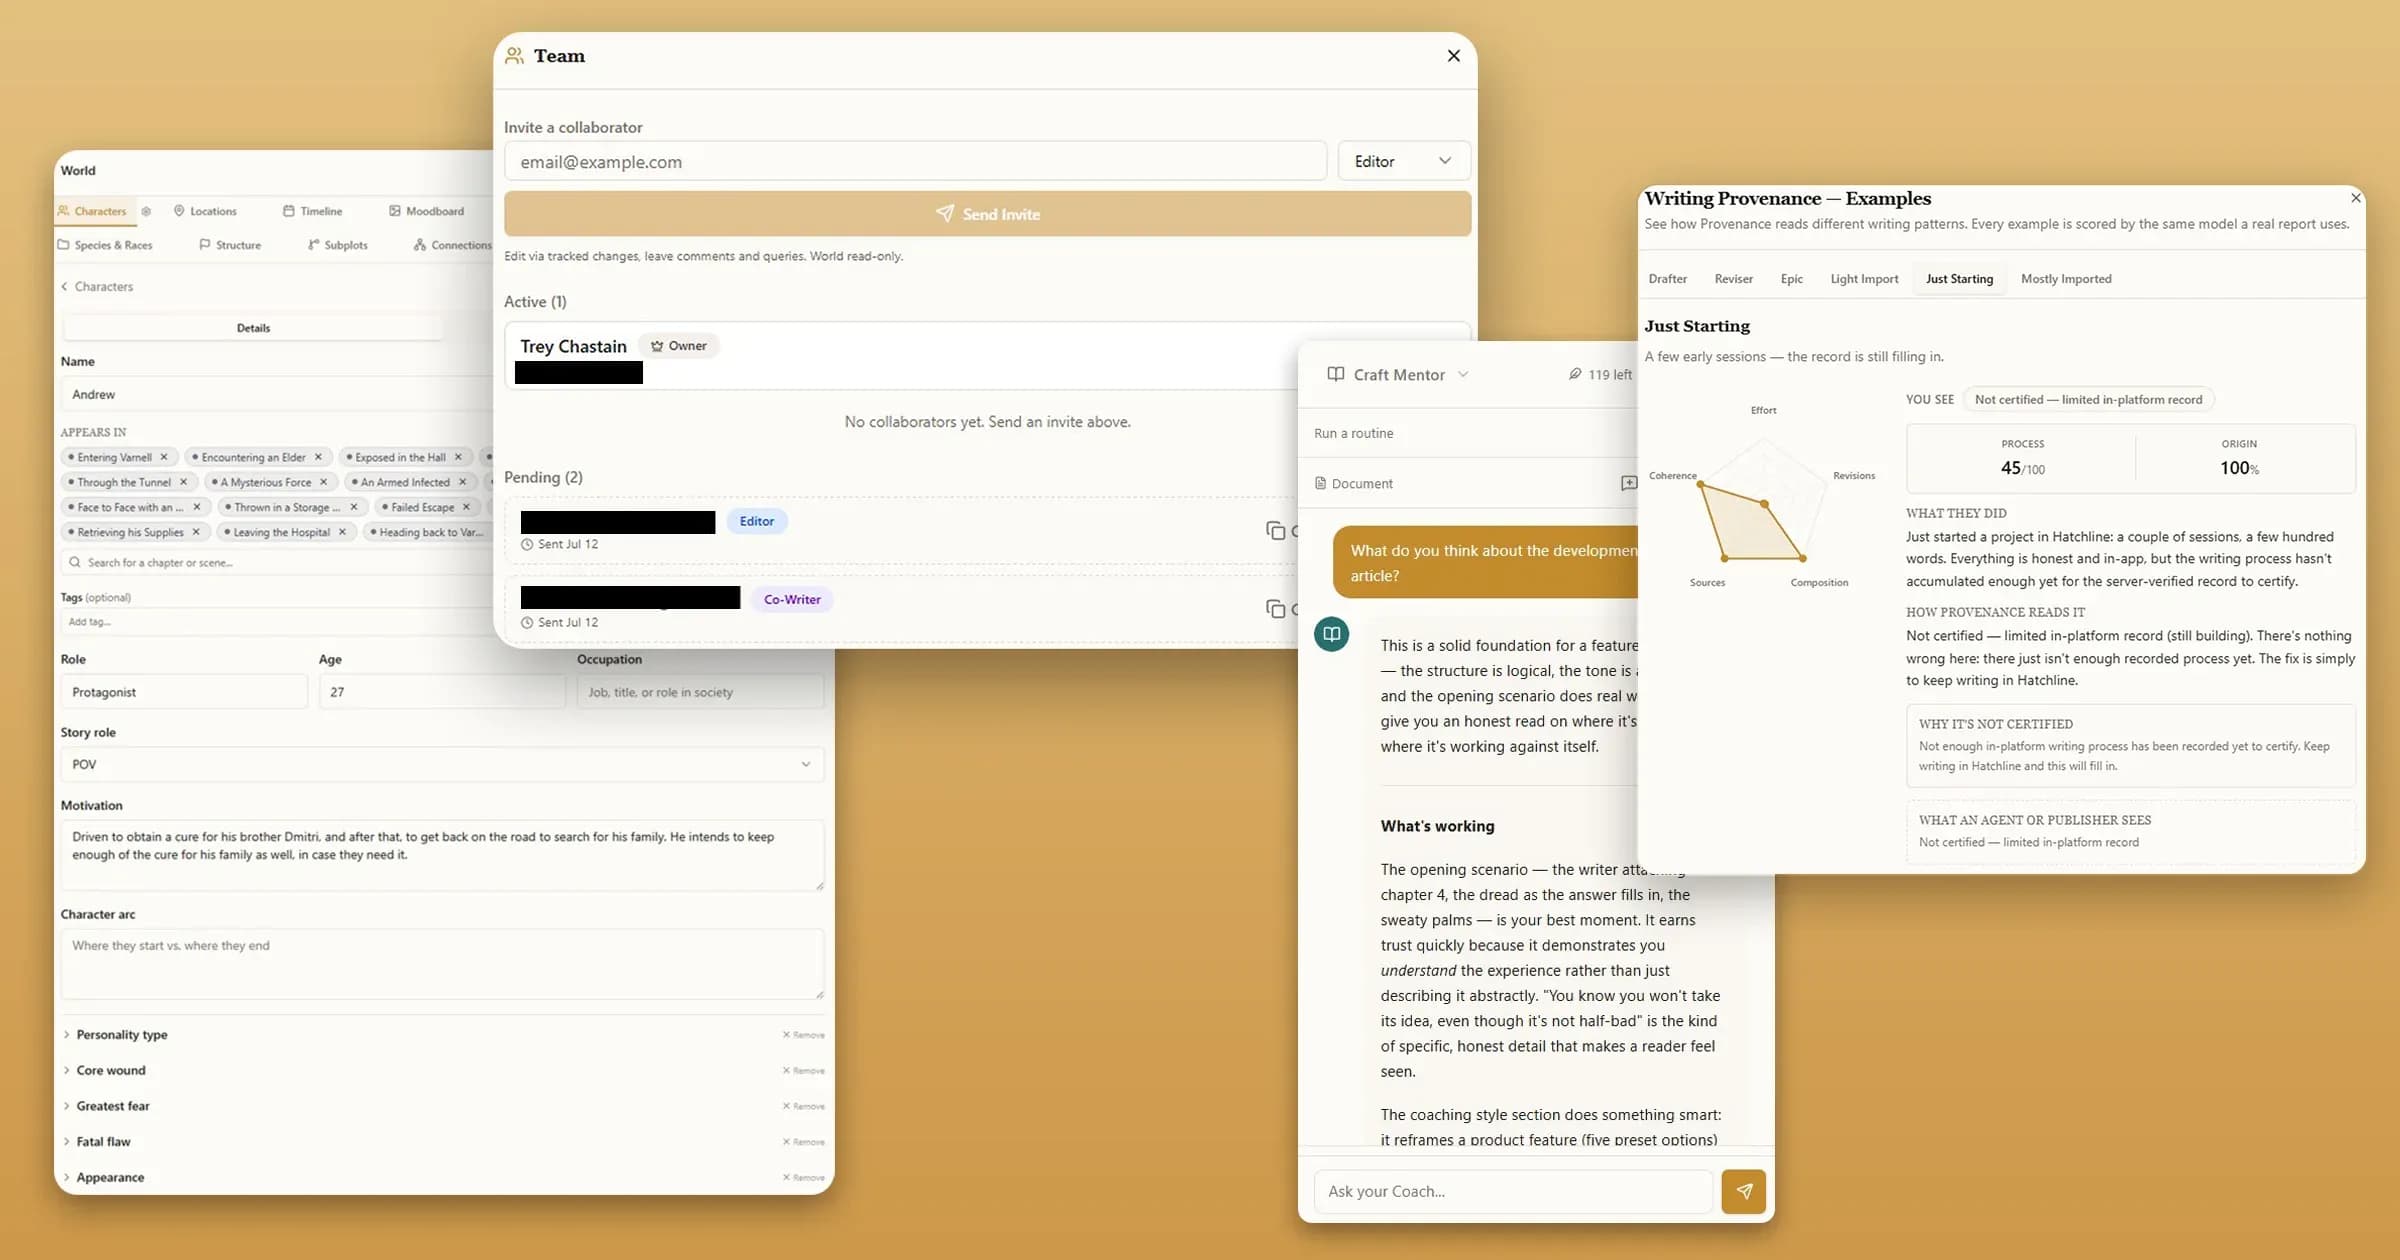Click the Send Invite button
Viewport: 2400px width, 1260px height.
click(987, 214)
